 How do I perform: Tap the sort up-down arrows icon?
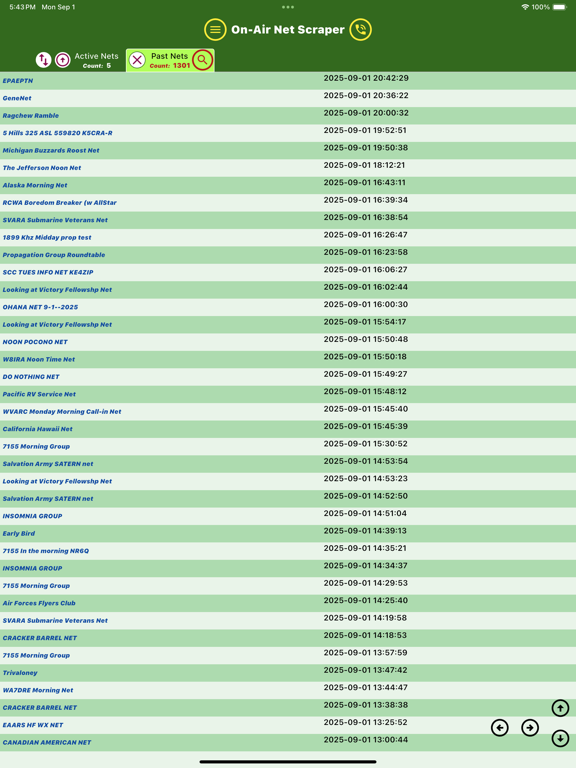[44, 60]
